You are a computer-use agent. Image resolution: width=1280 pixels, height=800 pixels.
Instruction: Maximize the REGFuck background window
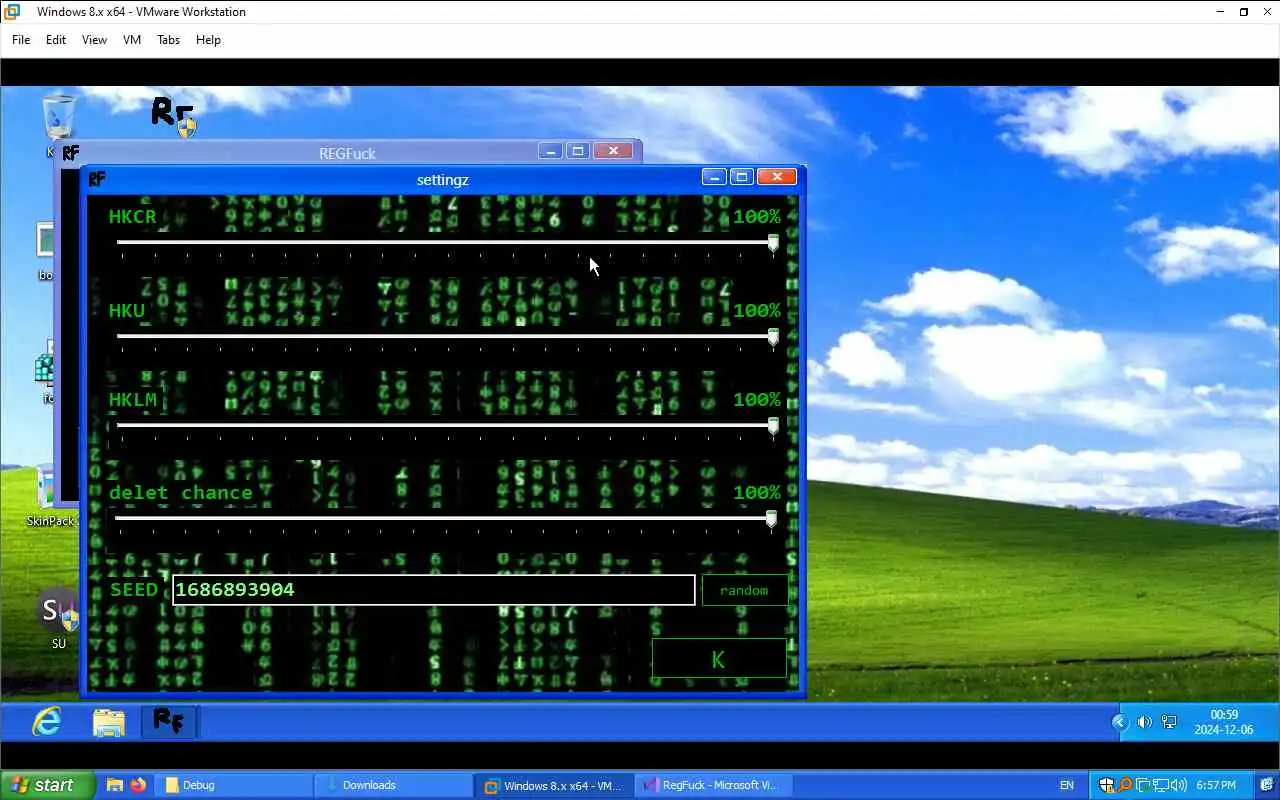pyautogui.click(x=577, y=151)
